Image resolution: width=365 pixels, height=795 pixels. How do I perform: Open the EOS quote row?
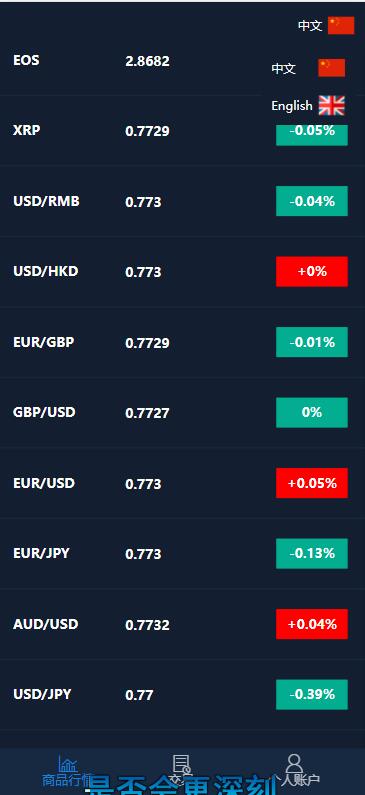tap(182, 60)
